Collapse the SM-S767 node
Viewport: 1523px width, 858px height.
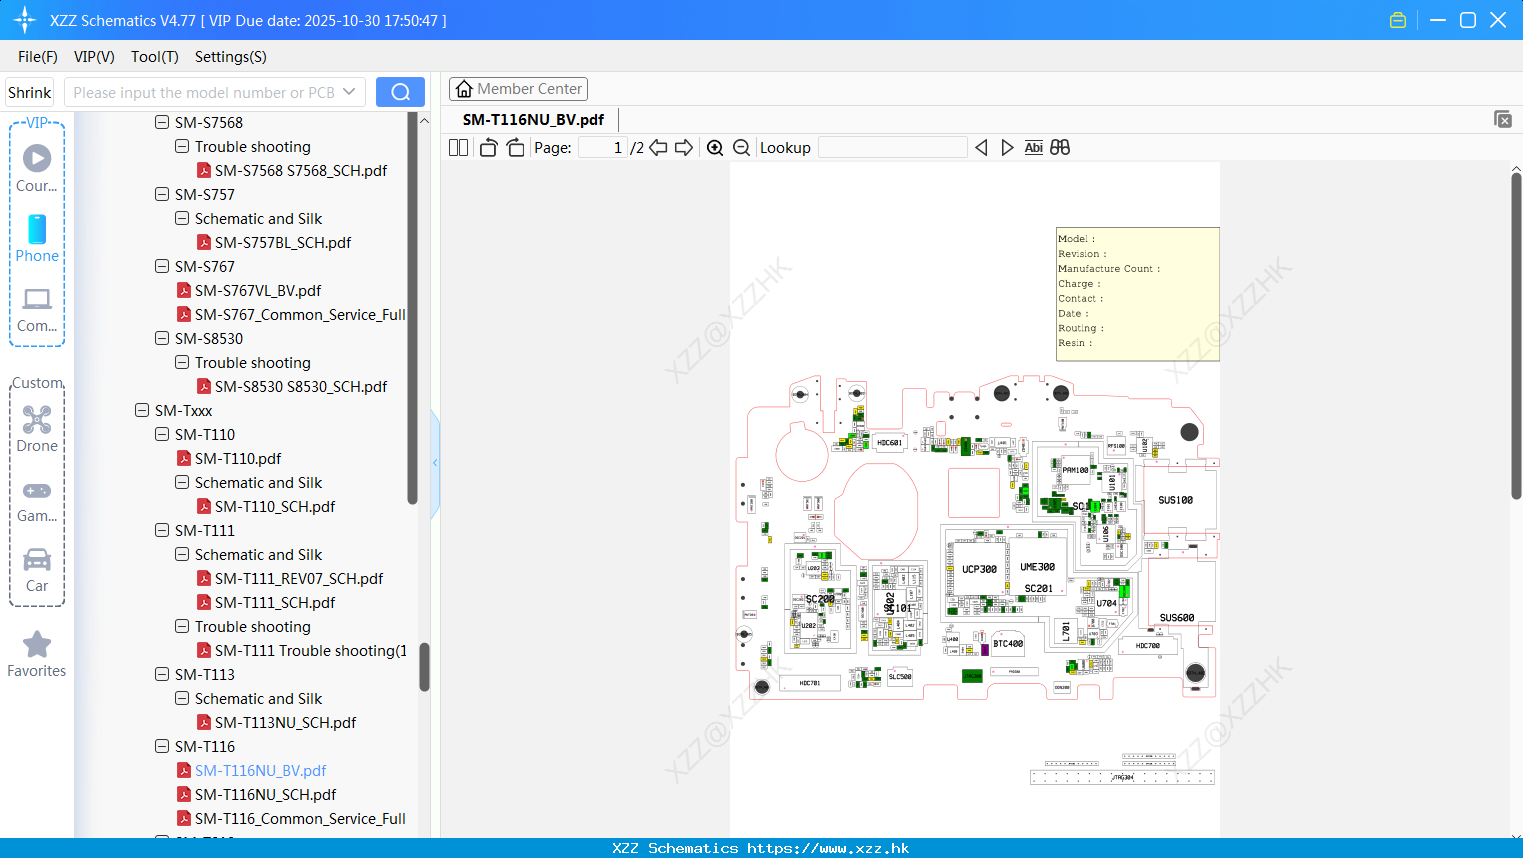click(162, 266)
